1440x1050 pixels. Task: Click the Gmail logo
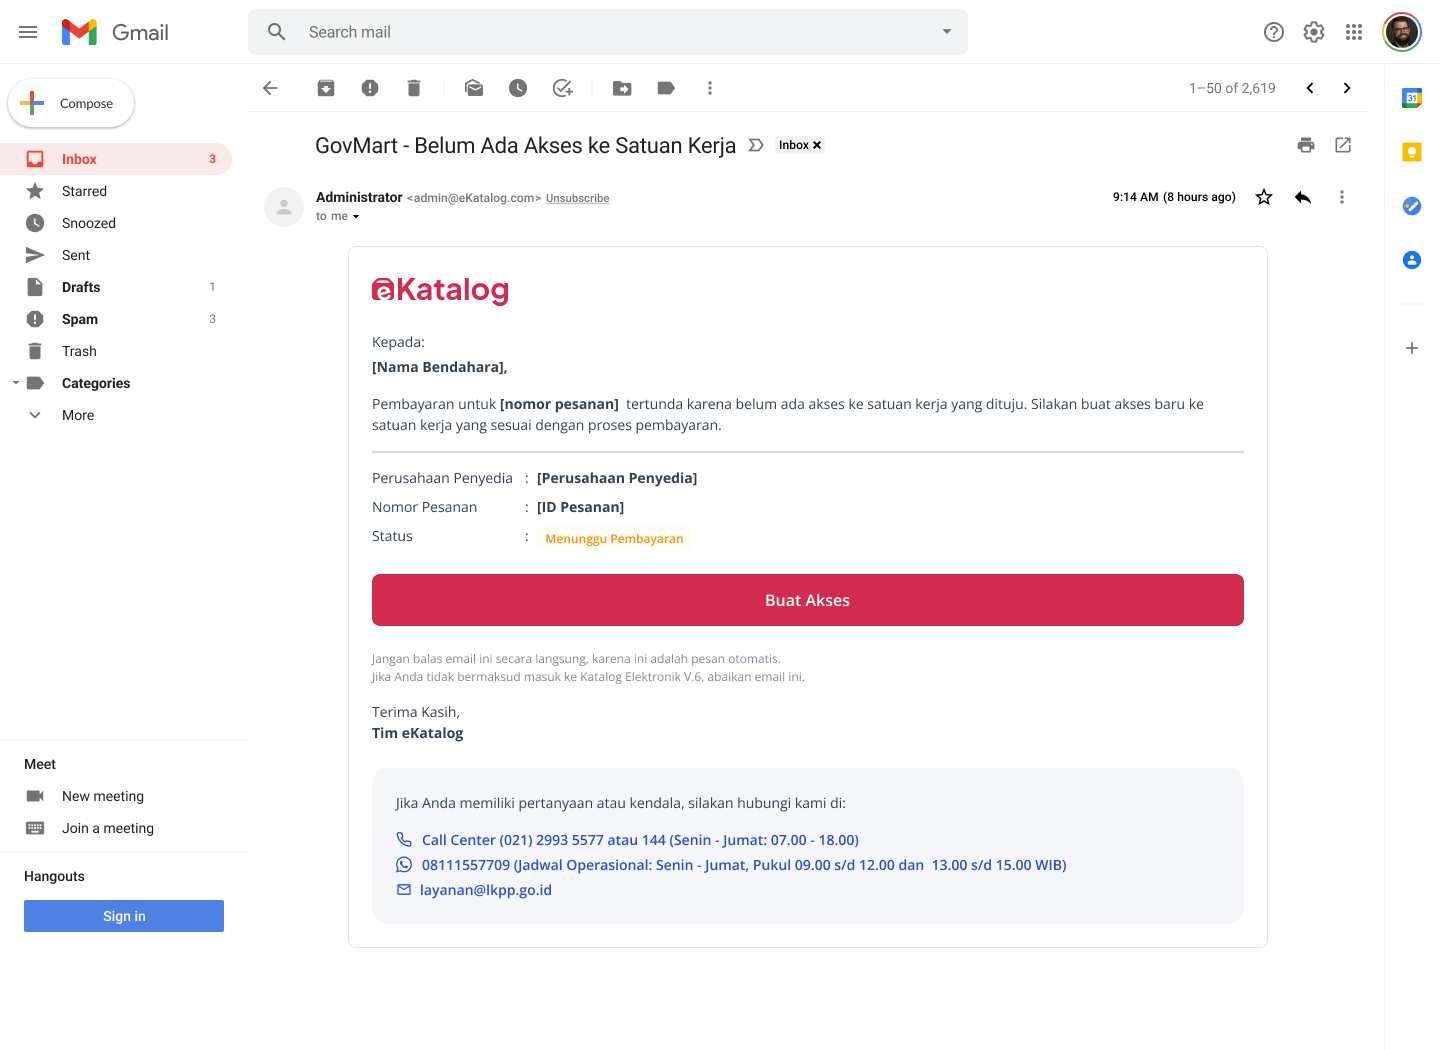(115, 32)
